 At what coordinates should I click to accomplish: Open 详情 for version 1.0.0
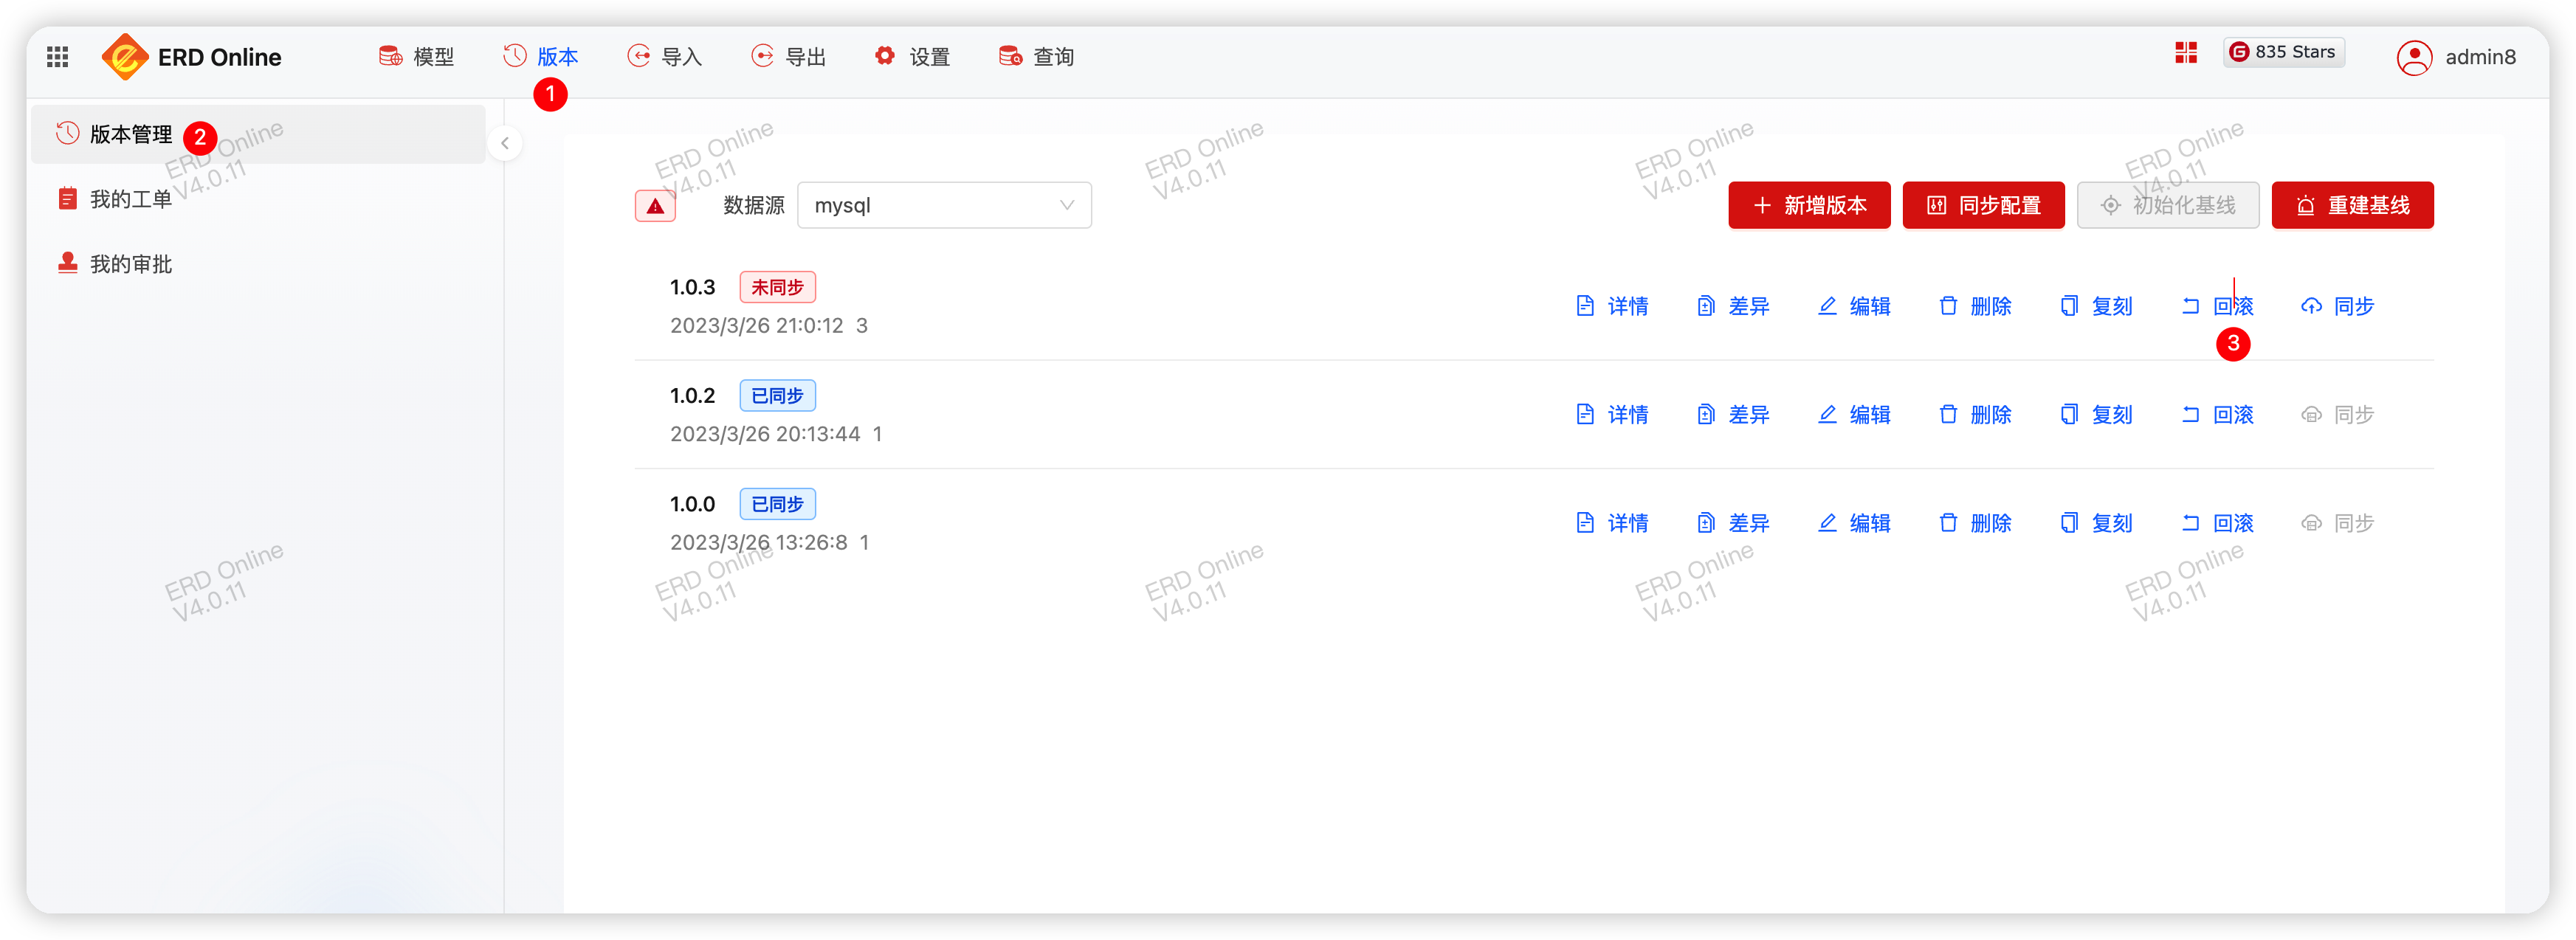coord(1612,523)
